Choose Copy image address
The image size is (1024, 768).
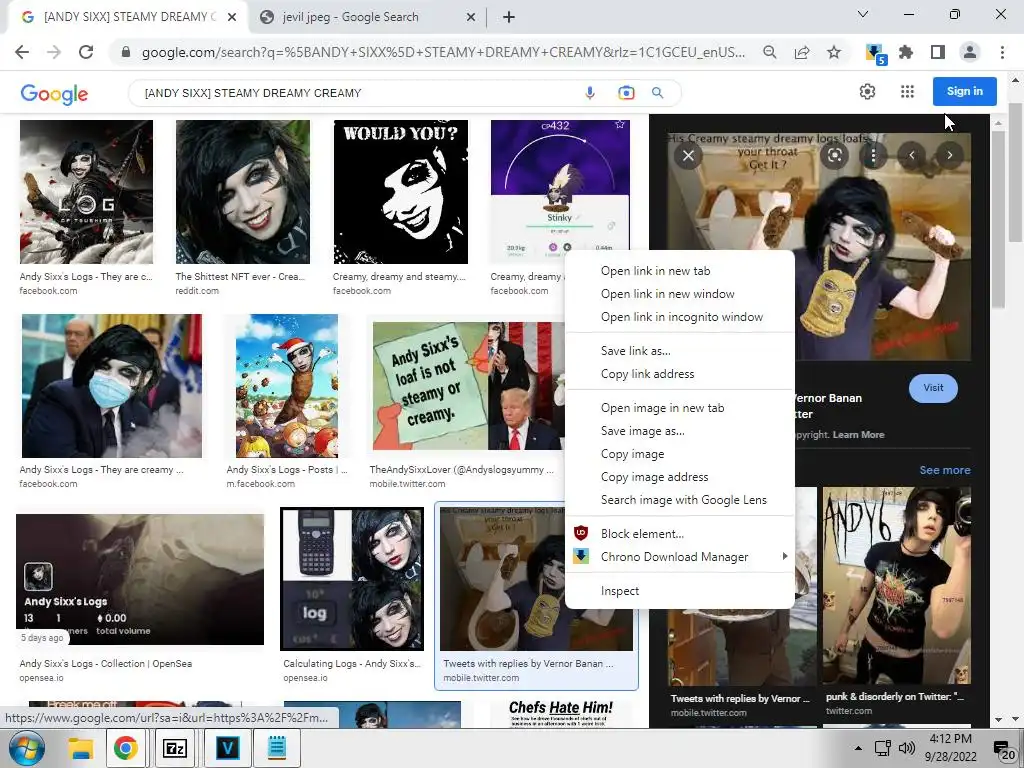[x=680, y=477]
